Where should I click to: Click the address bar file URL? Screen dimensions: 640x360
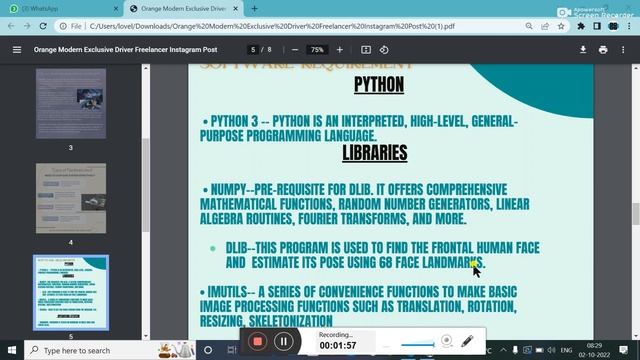point(272,26)
